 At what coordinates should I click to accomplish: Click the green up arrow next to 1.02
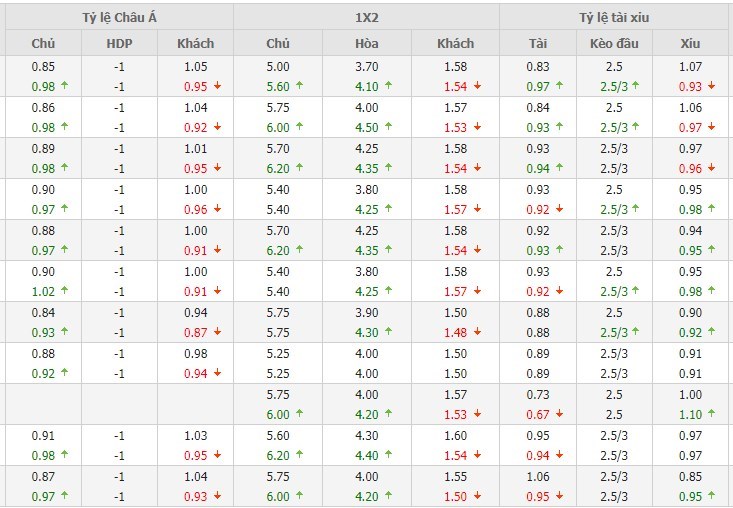pos(65,291)
